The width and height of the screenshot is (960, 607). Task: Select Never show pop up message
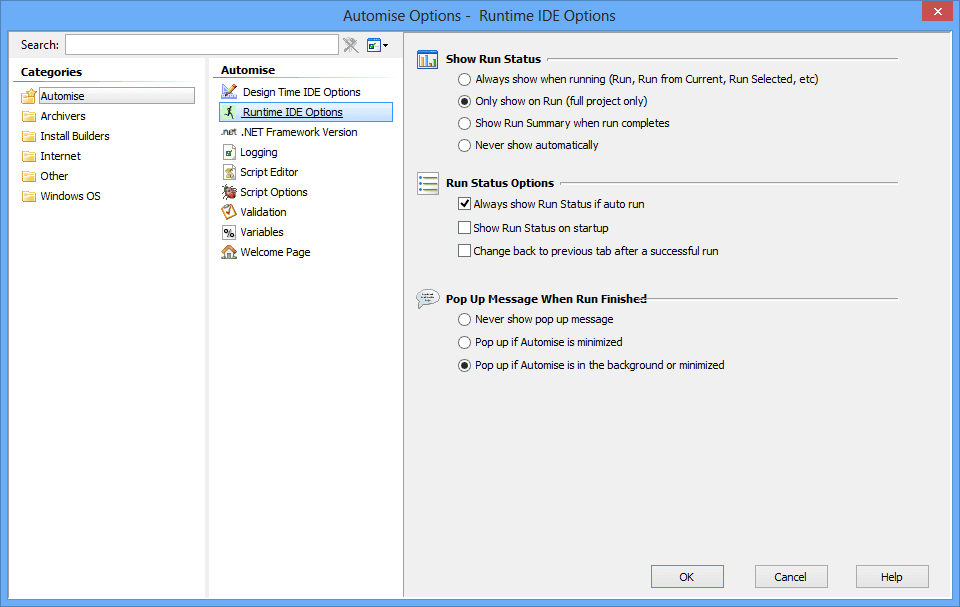[465, 320]
